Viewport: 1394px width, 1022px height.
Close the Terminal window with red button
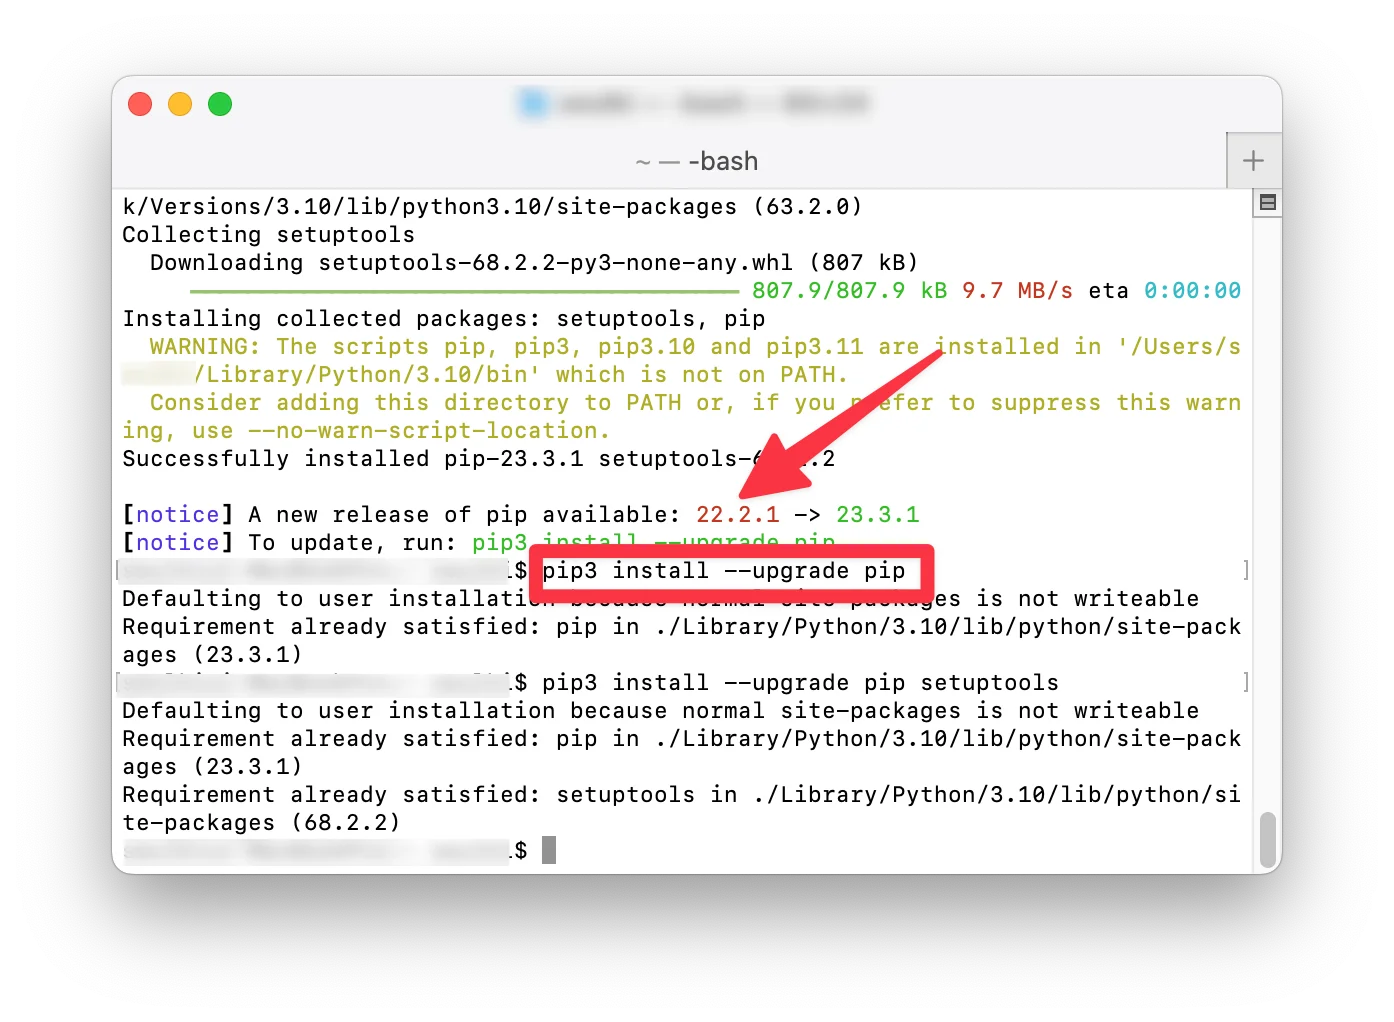click(x=140, y=104)
